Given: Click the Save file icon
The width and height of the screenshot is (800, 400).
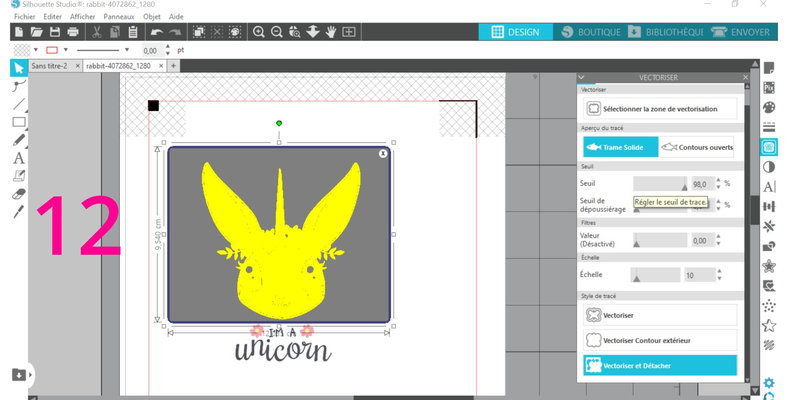Looking at the screenshot, I should [56, 32].
